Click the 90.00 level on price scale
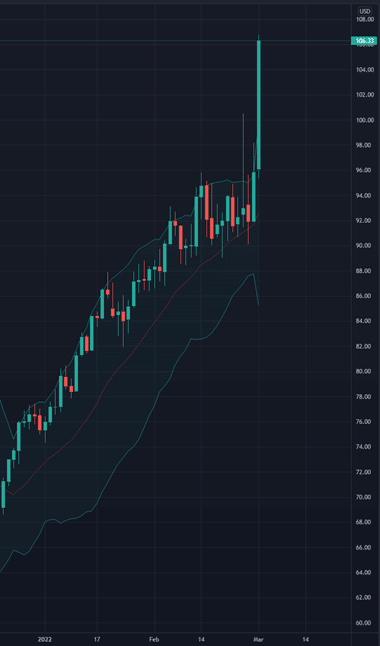This screenshot has height=646, width=380. (364, 246)
